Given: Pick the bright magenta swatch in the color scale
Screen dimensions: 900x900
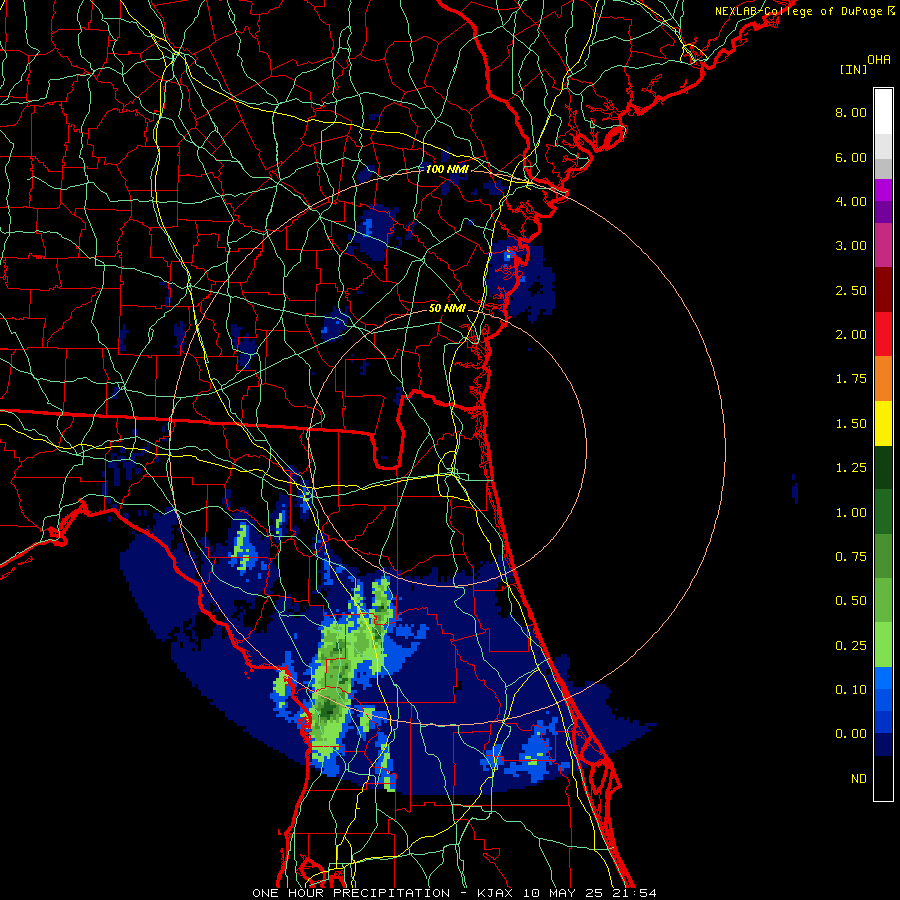Looking at the screenshot, I should (x=883, y=190).
